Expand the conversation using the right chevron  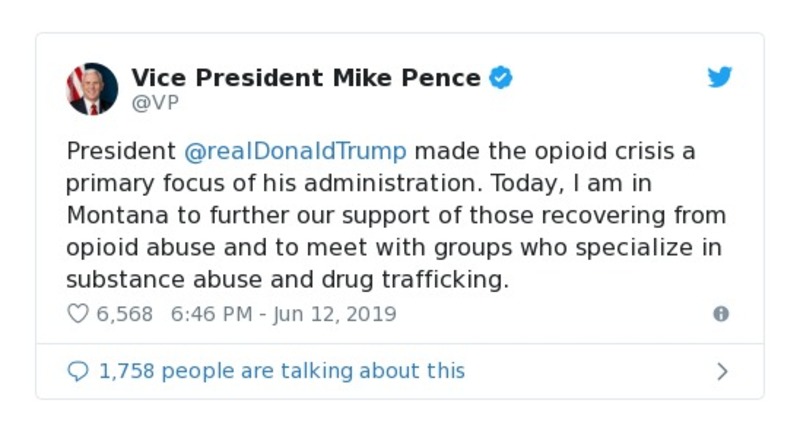(x=722, y=371)
